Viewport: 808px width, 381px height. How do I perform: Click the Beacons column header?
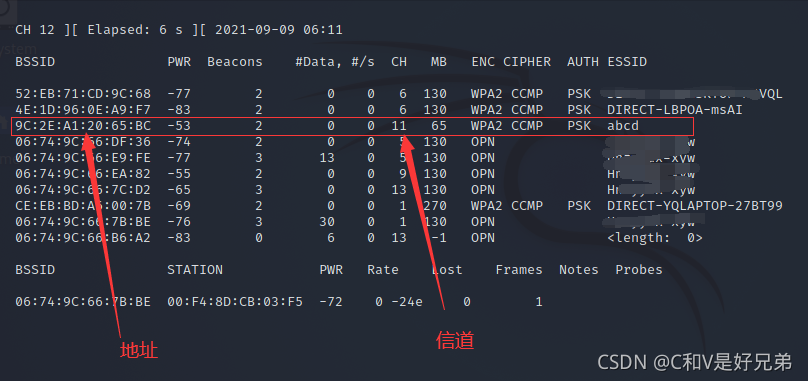point(234,62)
